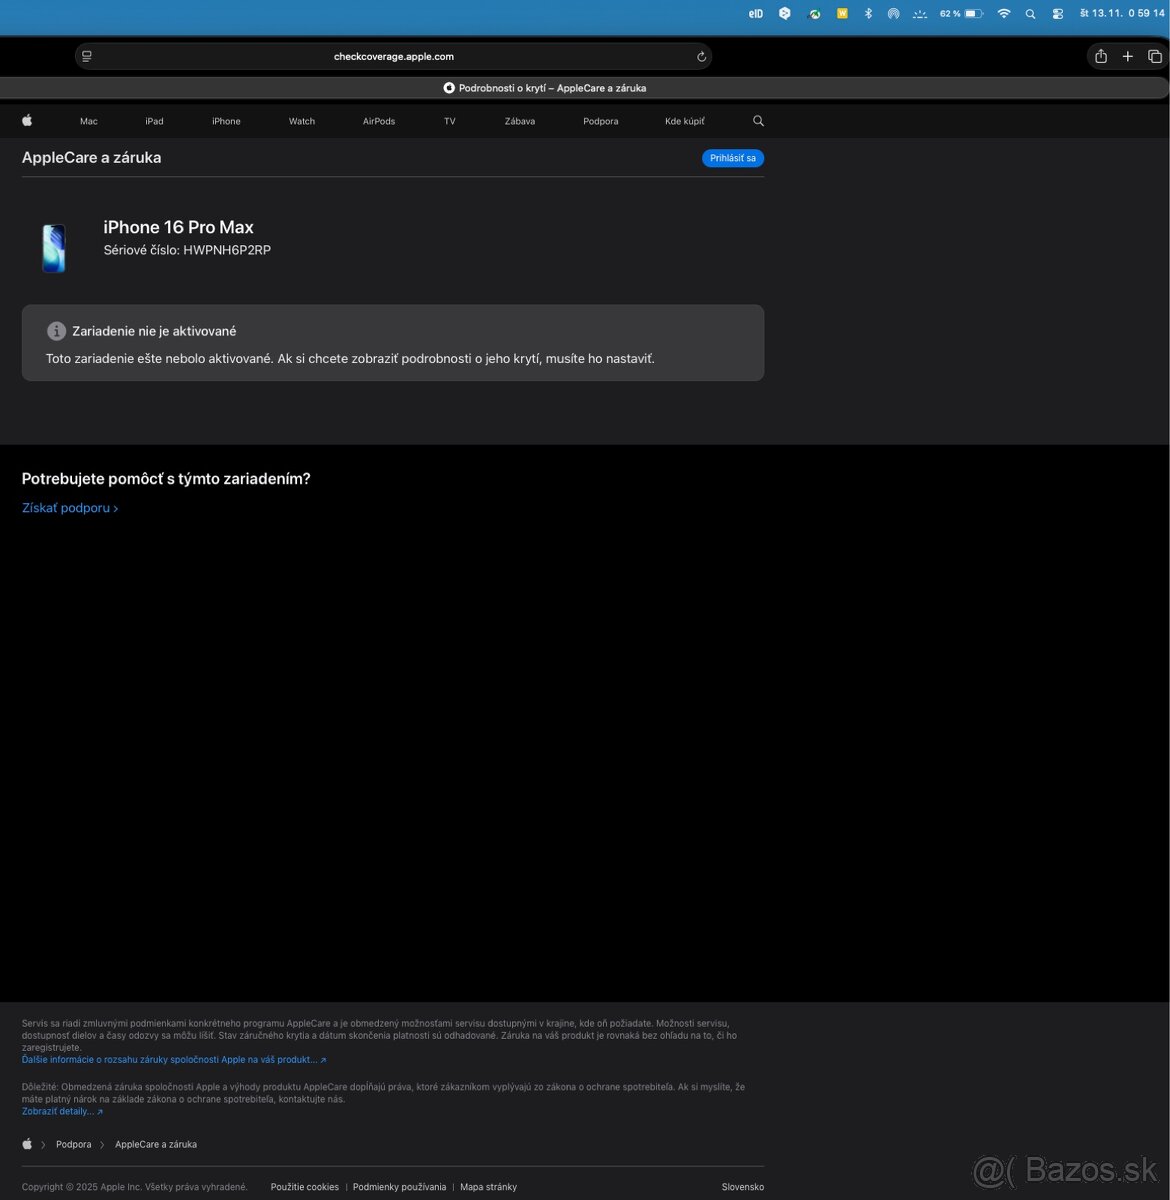Reload the page with the refresh icon
Image resolution: width=1170 pixels, height=1200 pixels.
point(701,57)
